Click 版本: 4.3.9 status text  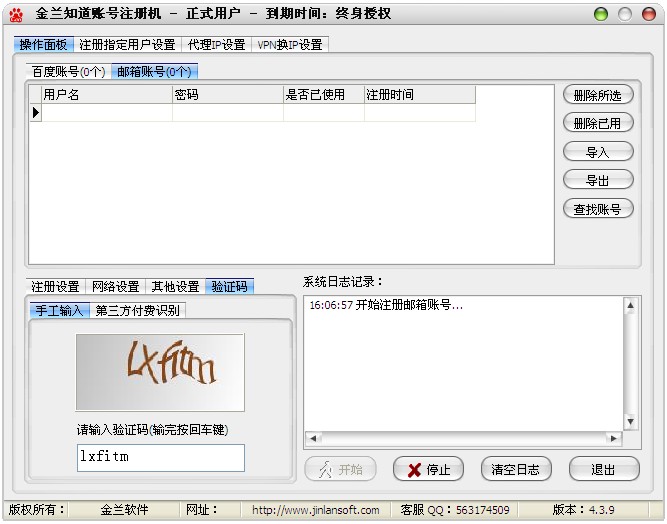click(583, 510)
